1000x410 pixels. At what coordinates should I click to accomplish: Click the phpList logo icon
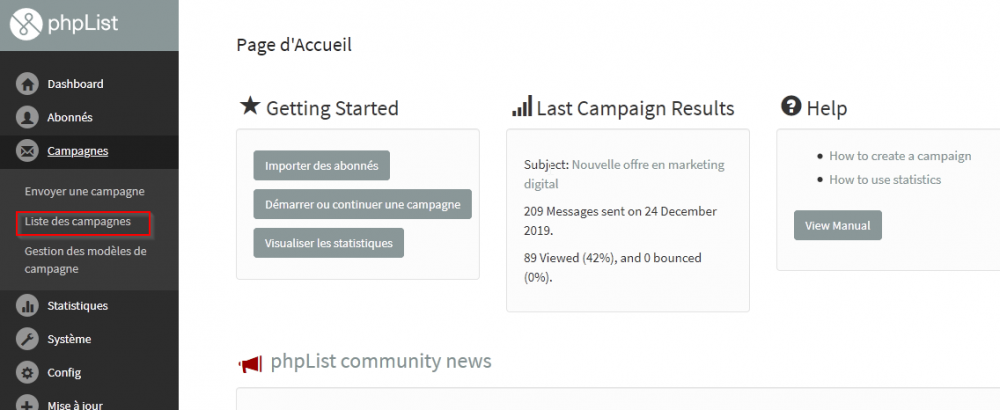[26, 24]
